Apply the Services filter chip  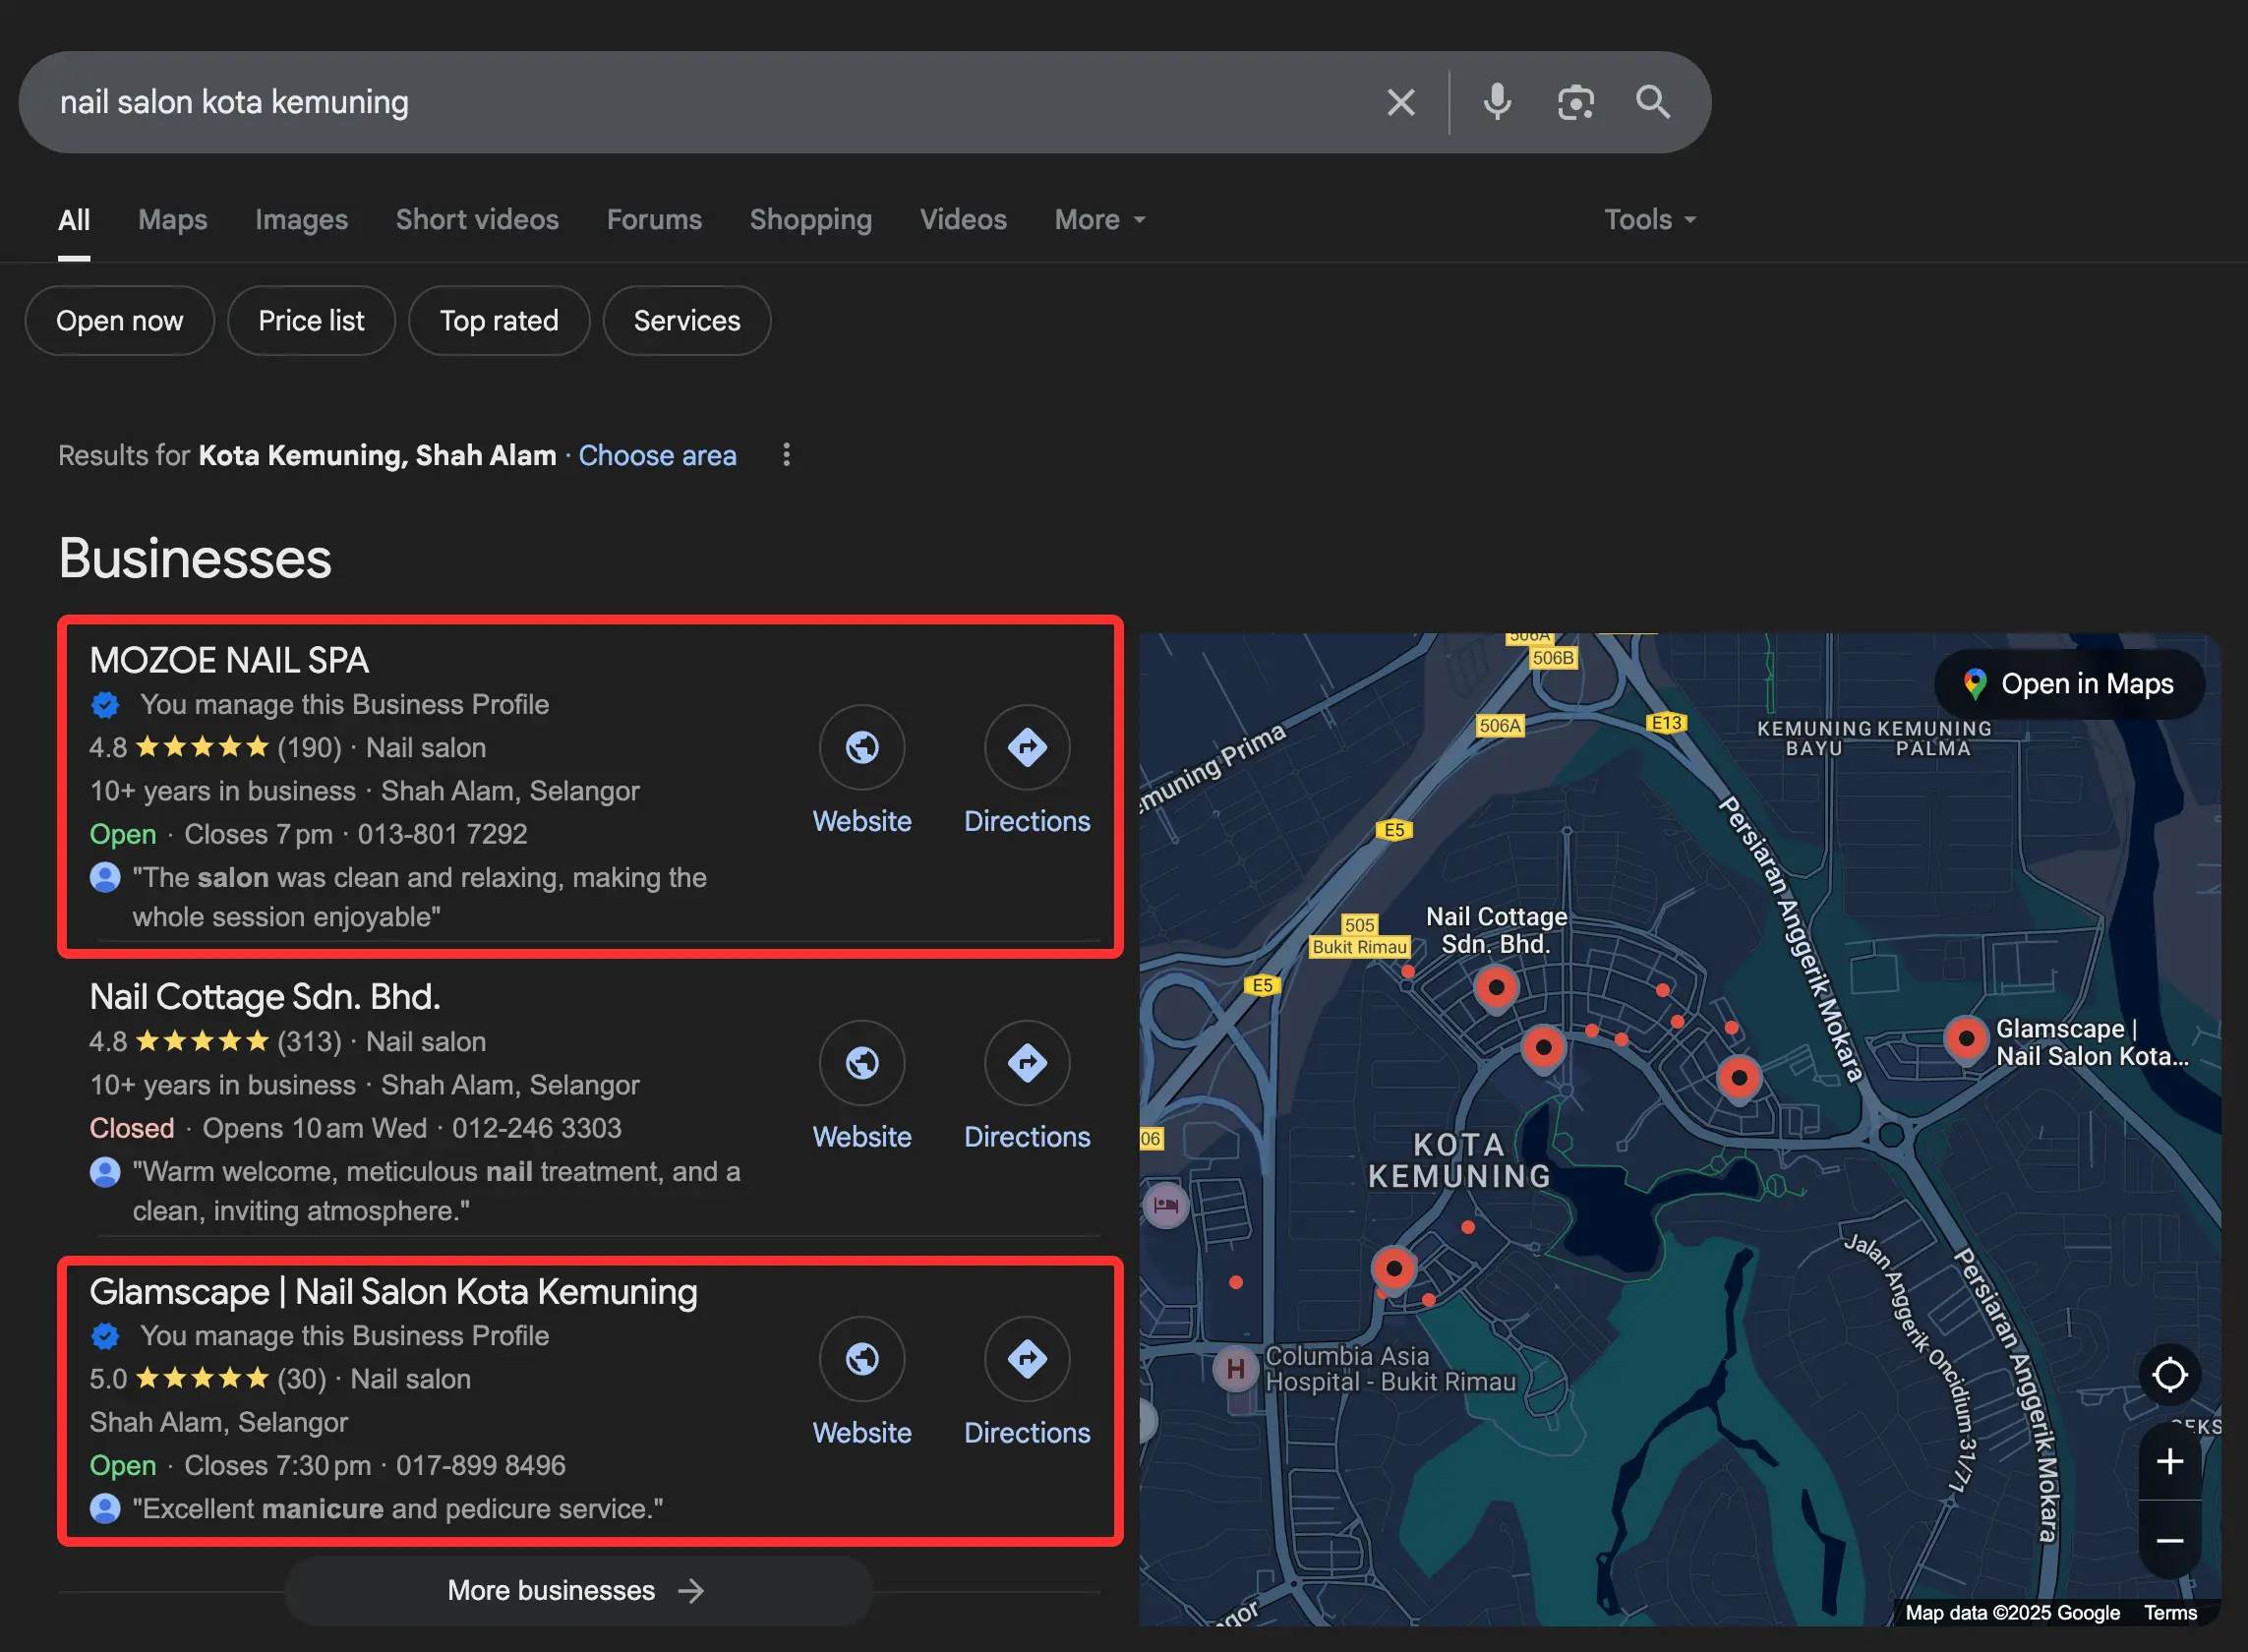click(x=687, y=321)
